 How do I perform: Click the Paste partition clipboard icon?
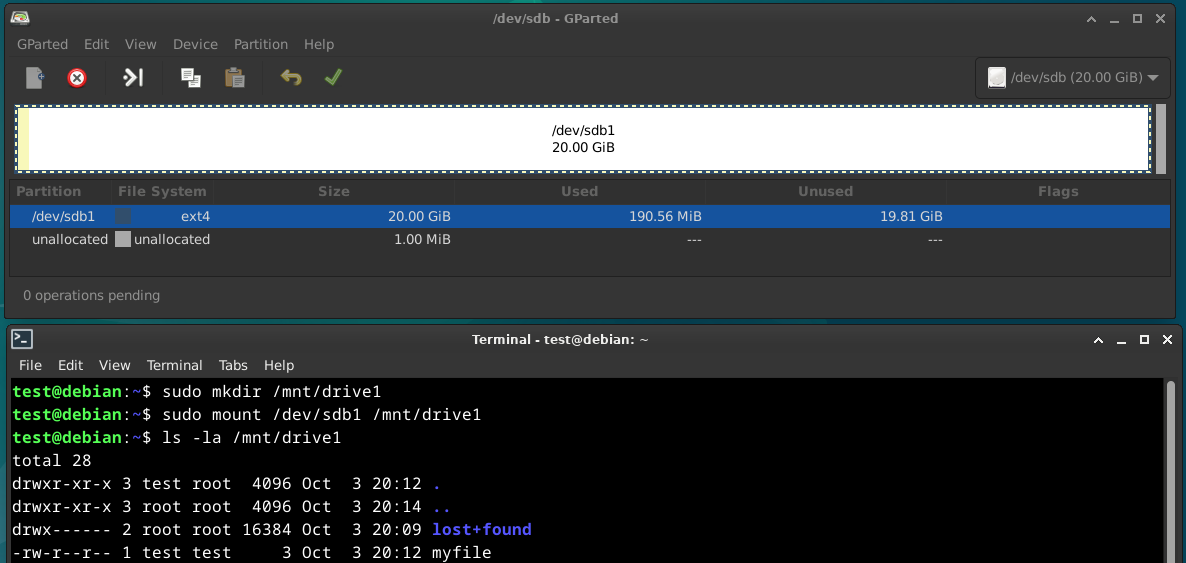[235, 78]
